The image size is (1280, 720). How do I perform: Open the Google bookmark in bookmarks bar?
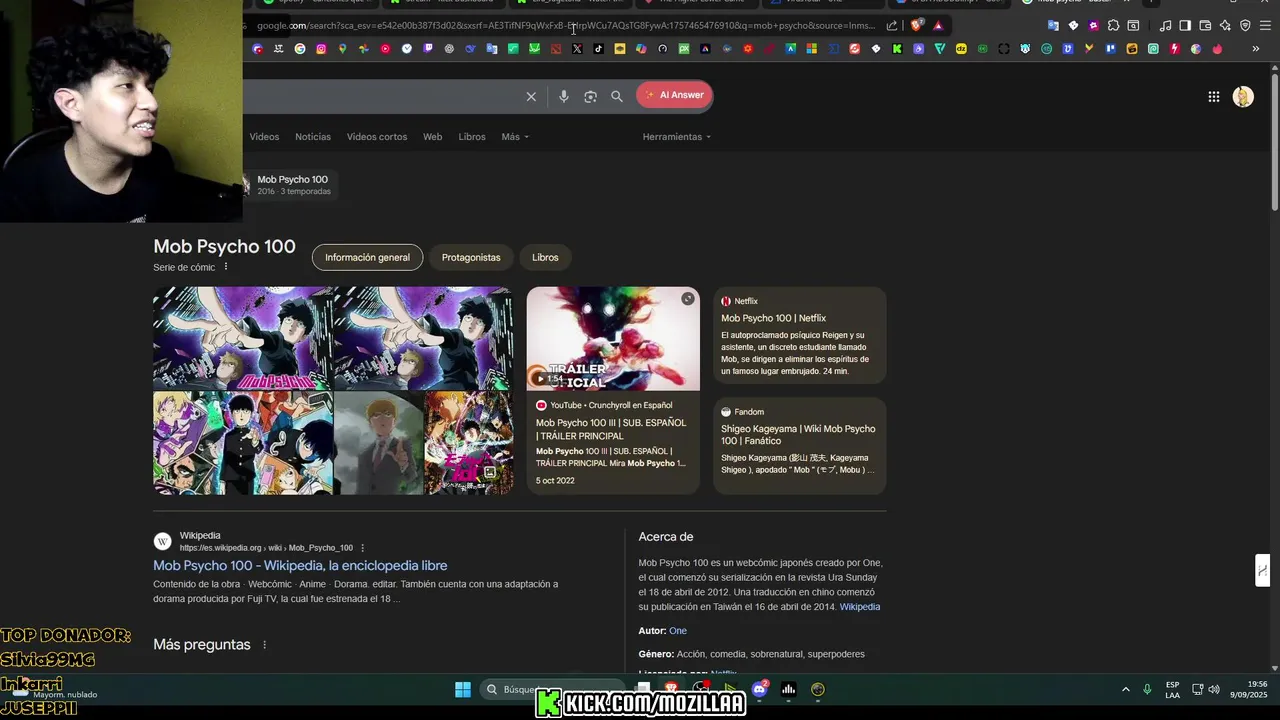coord(300,49)
